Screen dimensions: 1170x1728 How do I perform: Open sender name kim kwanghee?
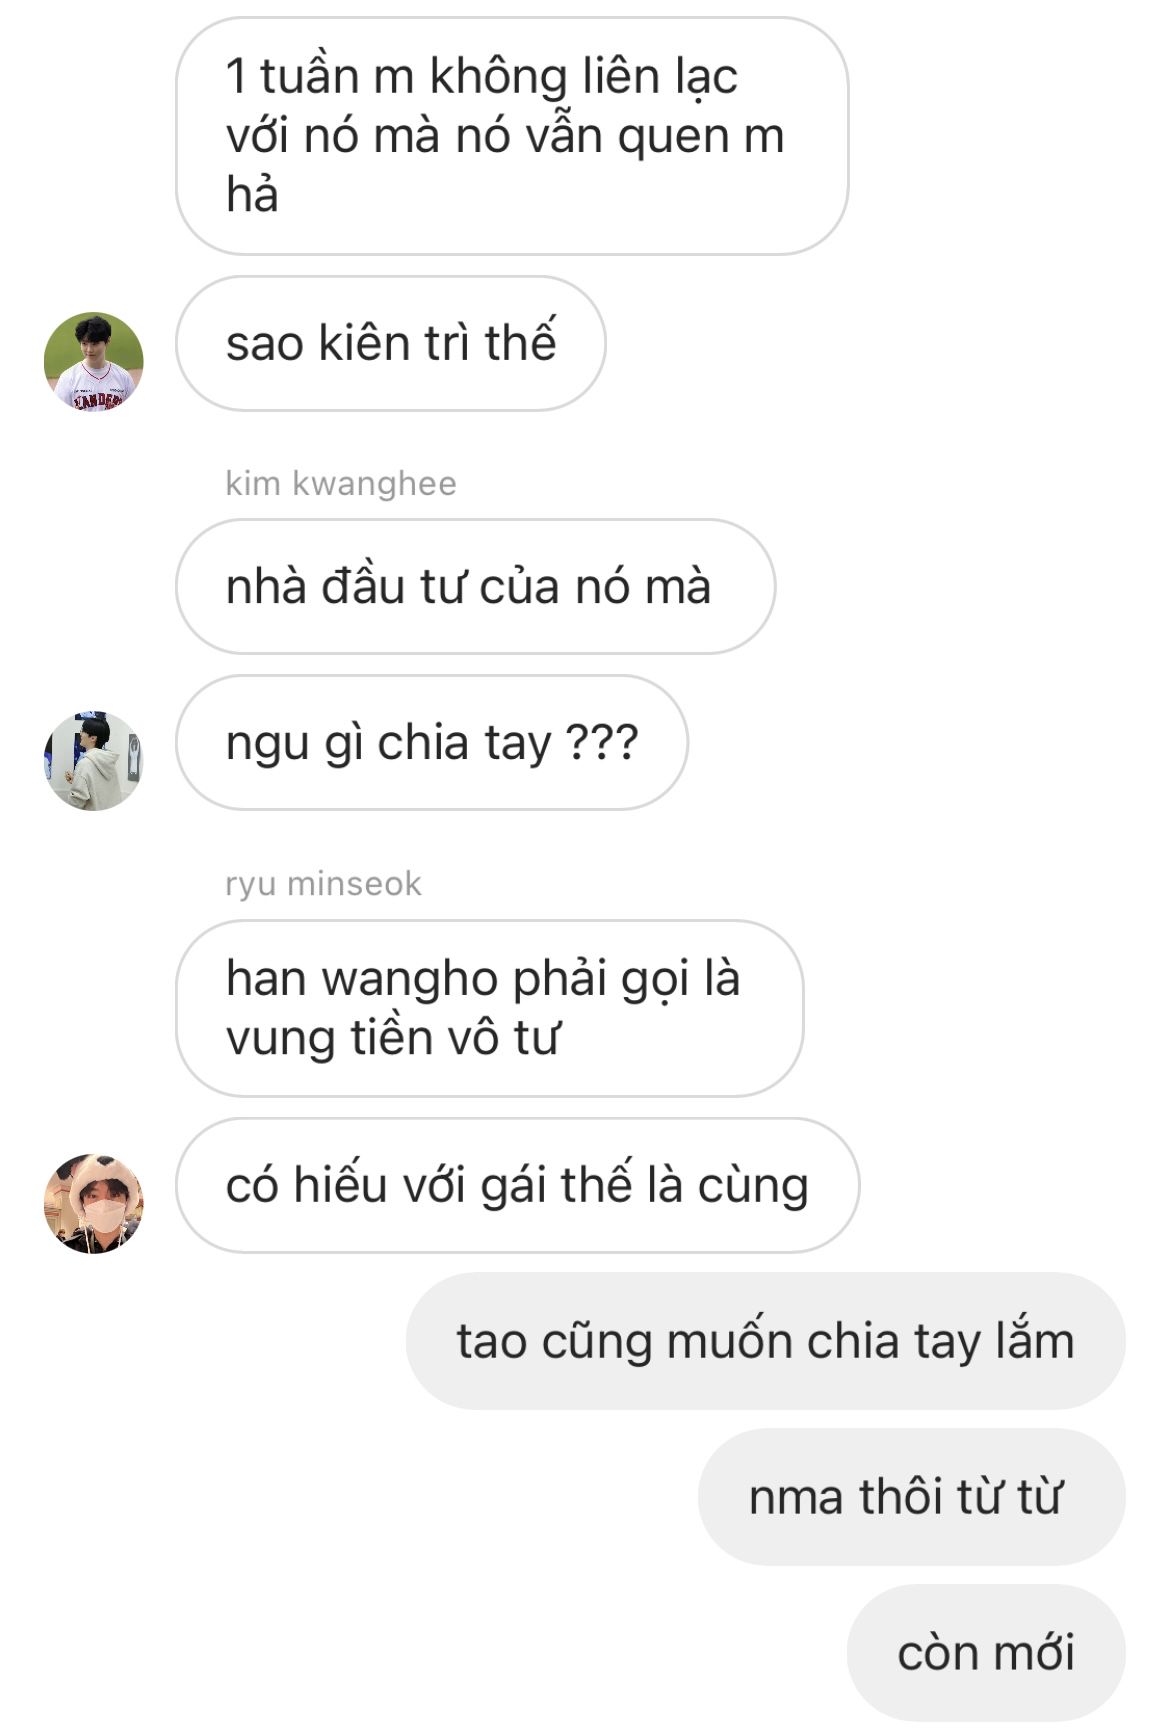341,483
